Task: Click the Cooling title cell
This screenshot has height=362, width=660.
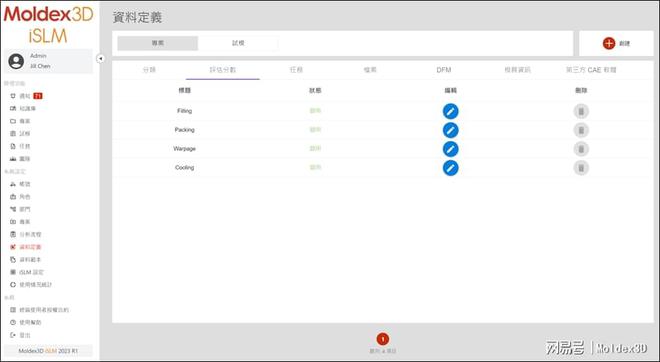Action: (184, 168)
